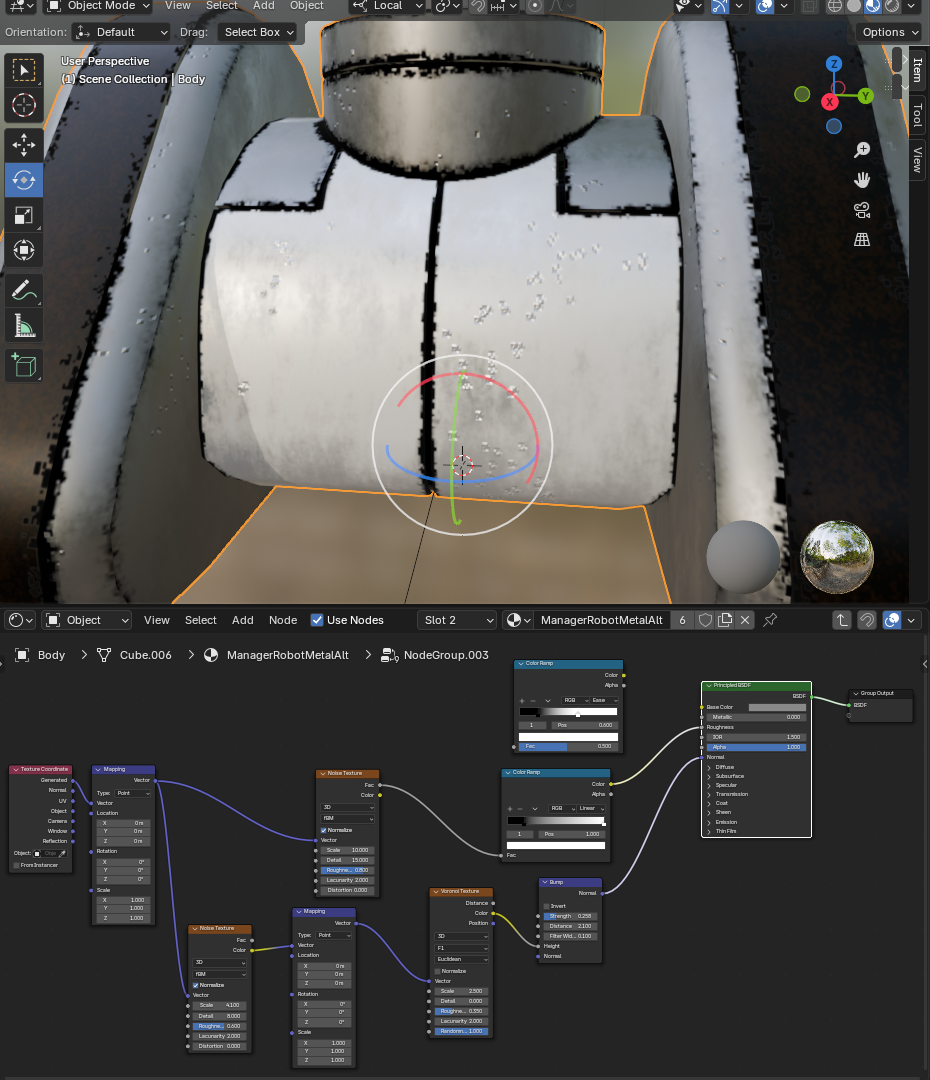This screenshot has width=930, height=1080.
Task: Click the blue Z axis gizmo ball
Action: (834, 64)
